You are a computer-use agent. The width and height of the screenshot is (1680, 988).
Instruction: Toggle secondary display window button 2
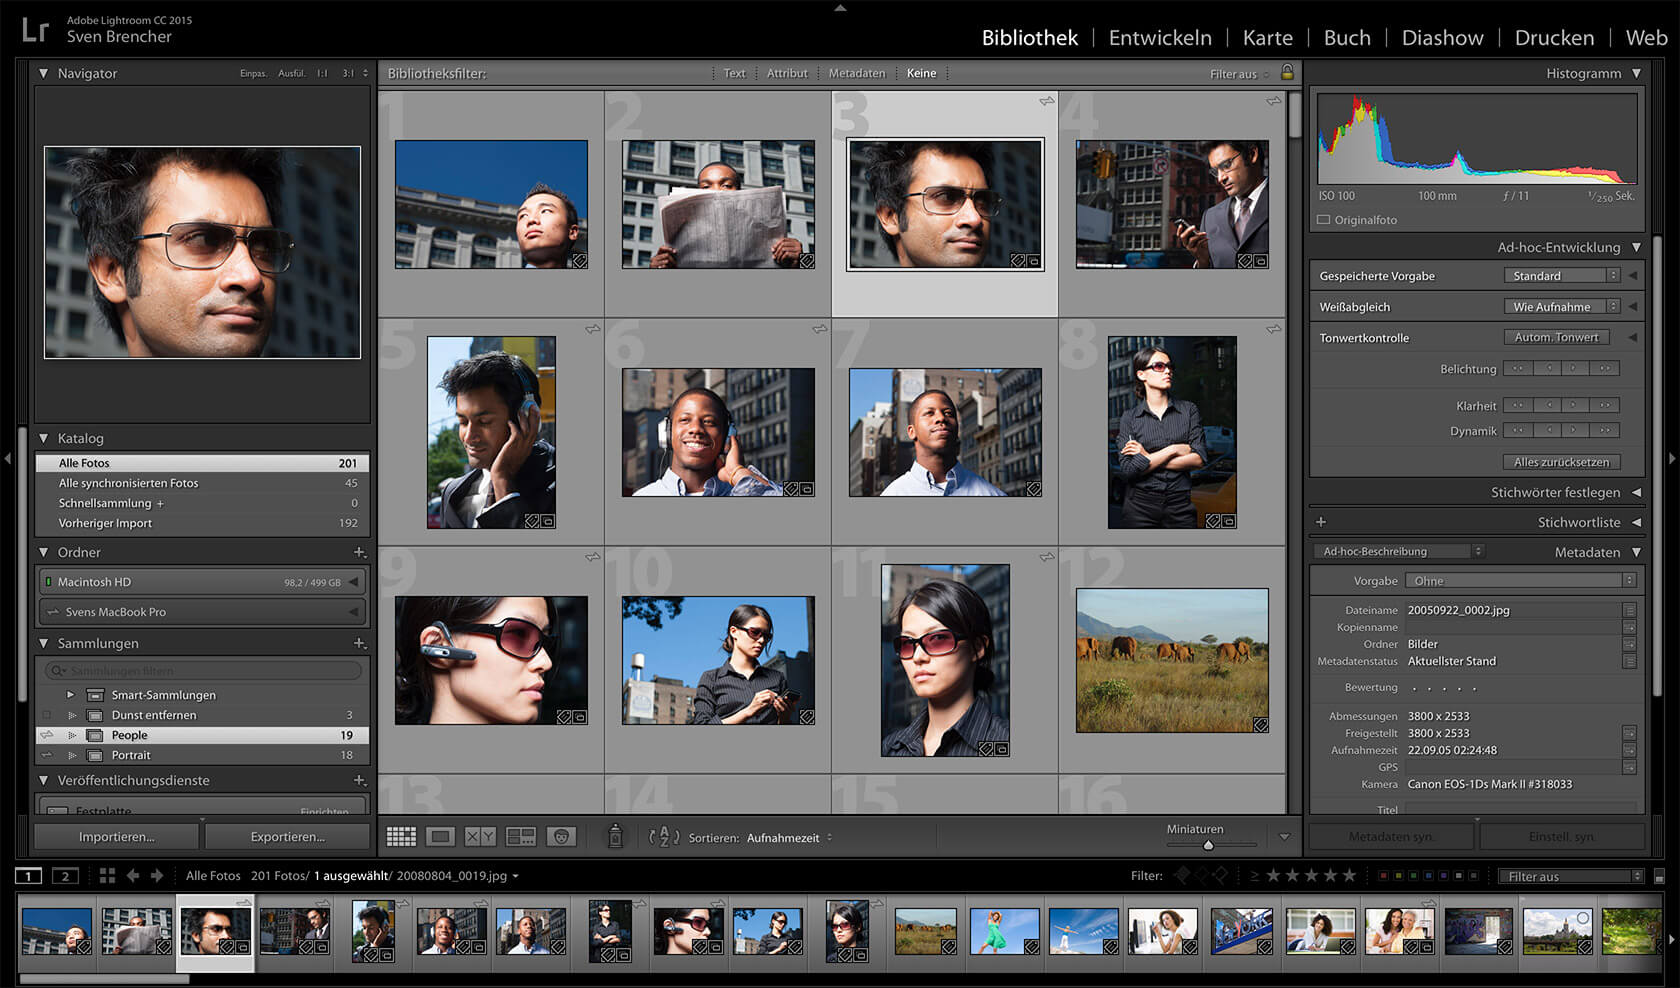coord(65,876)
